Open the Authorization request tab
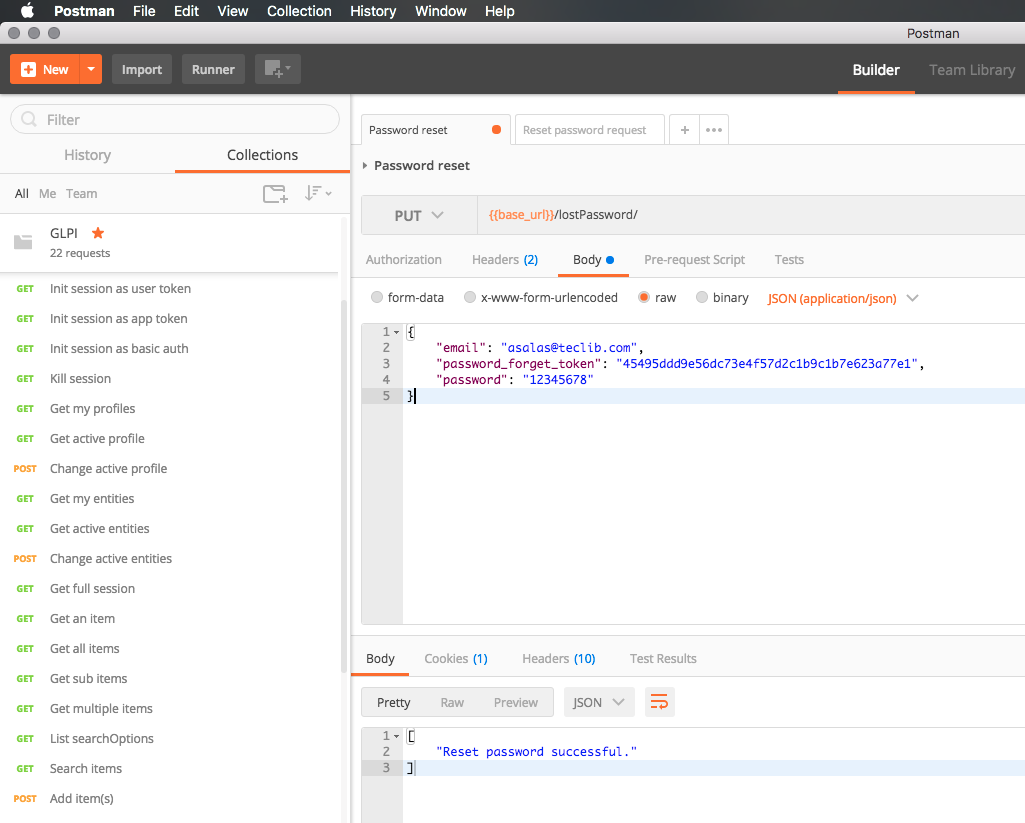Viewport: 1025px width, 823px height. [403, 260]
